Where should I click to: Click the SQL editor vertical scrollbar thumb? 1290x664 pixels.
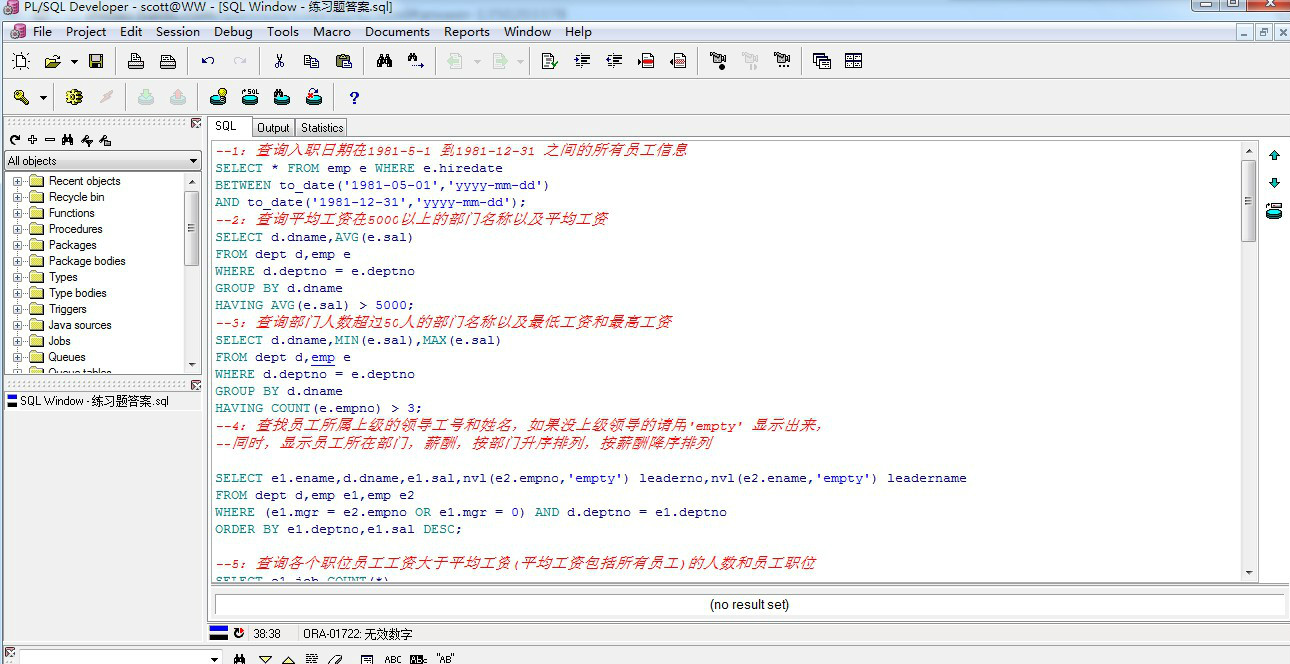(x=1248, y=200)
